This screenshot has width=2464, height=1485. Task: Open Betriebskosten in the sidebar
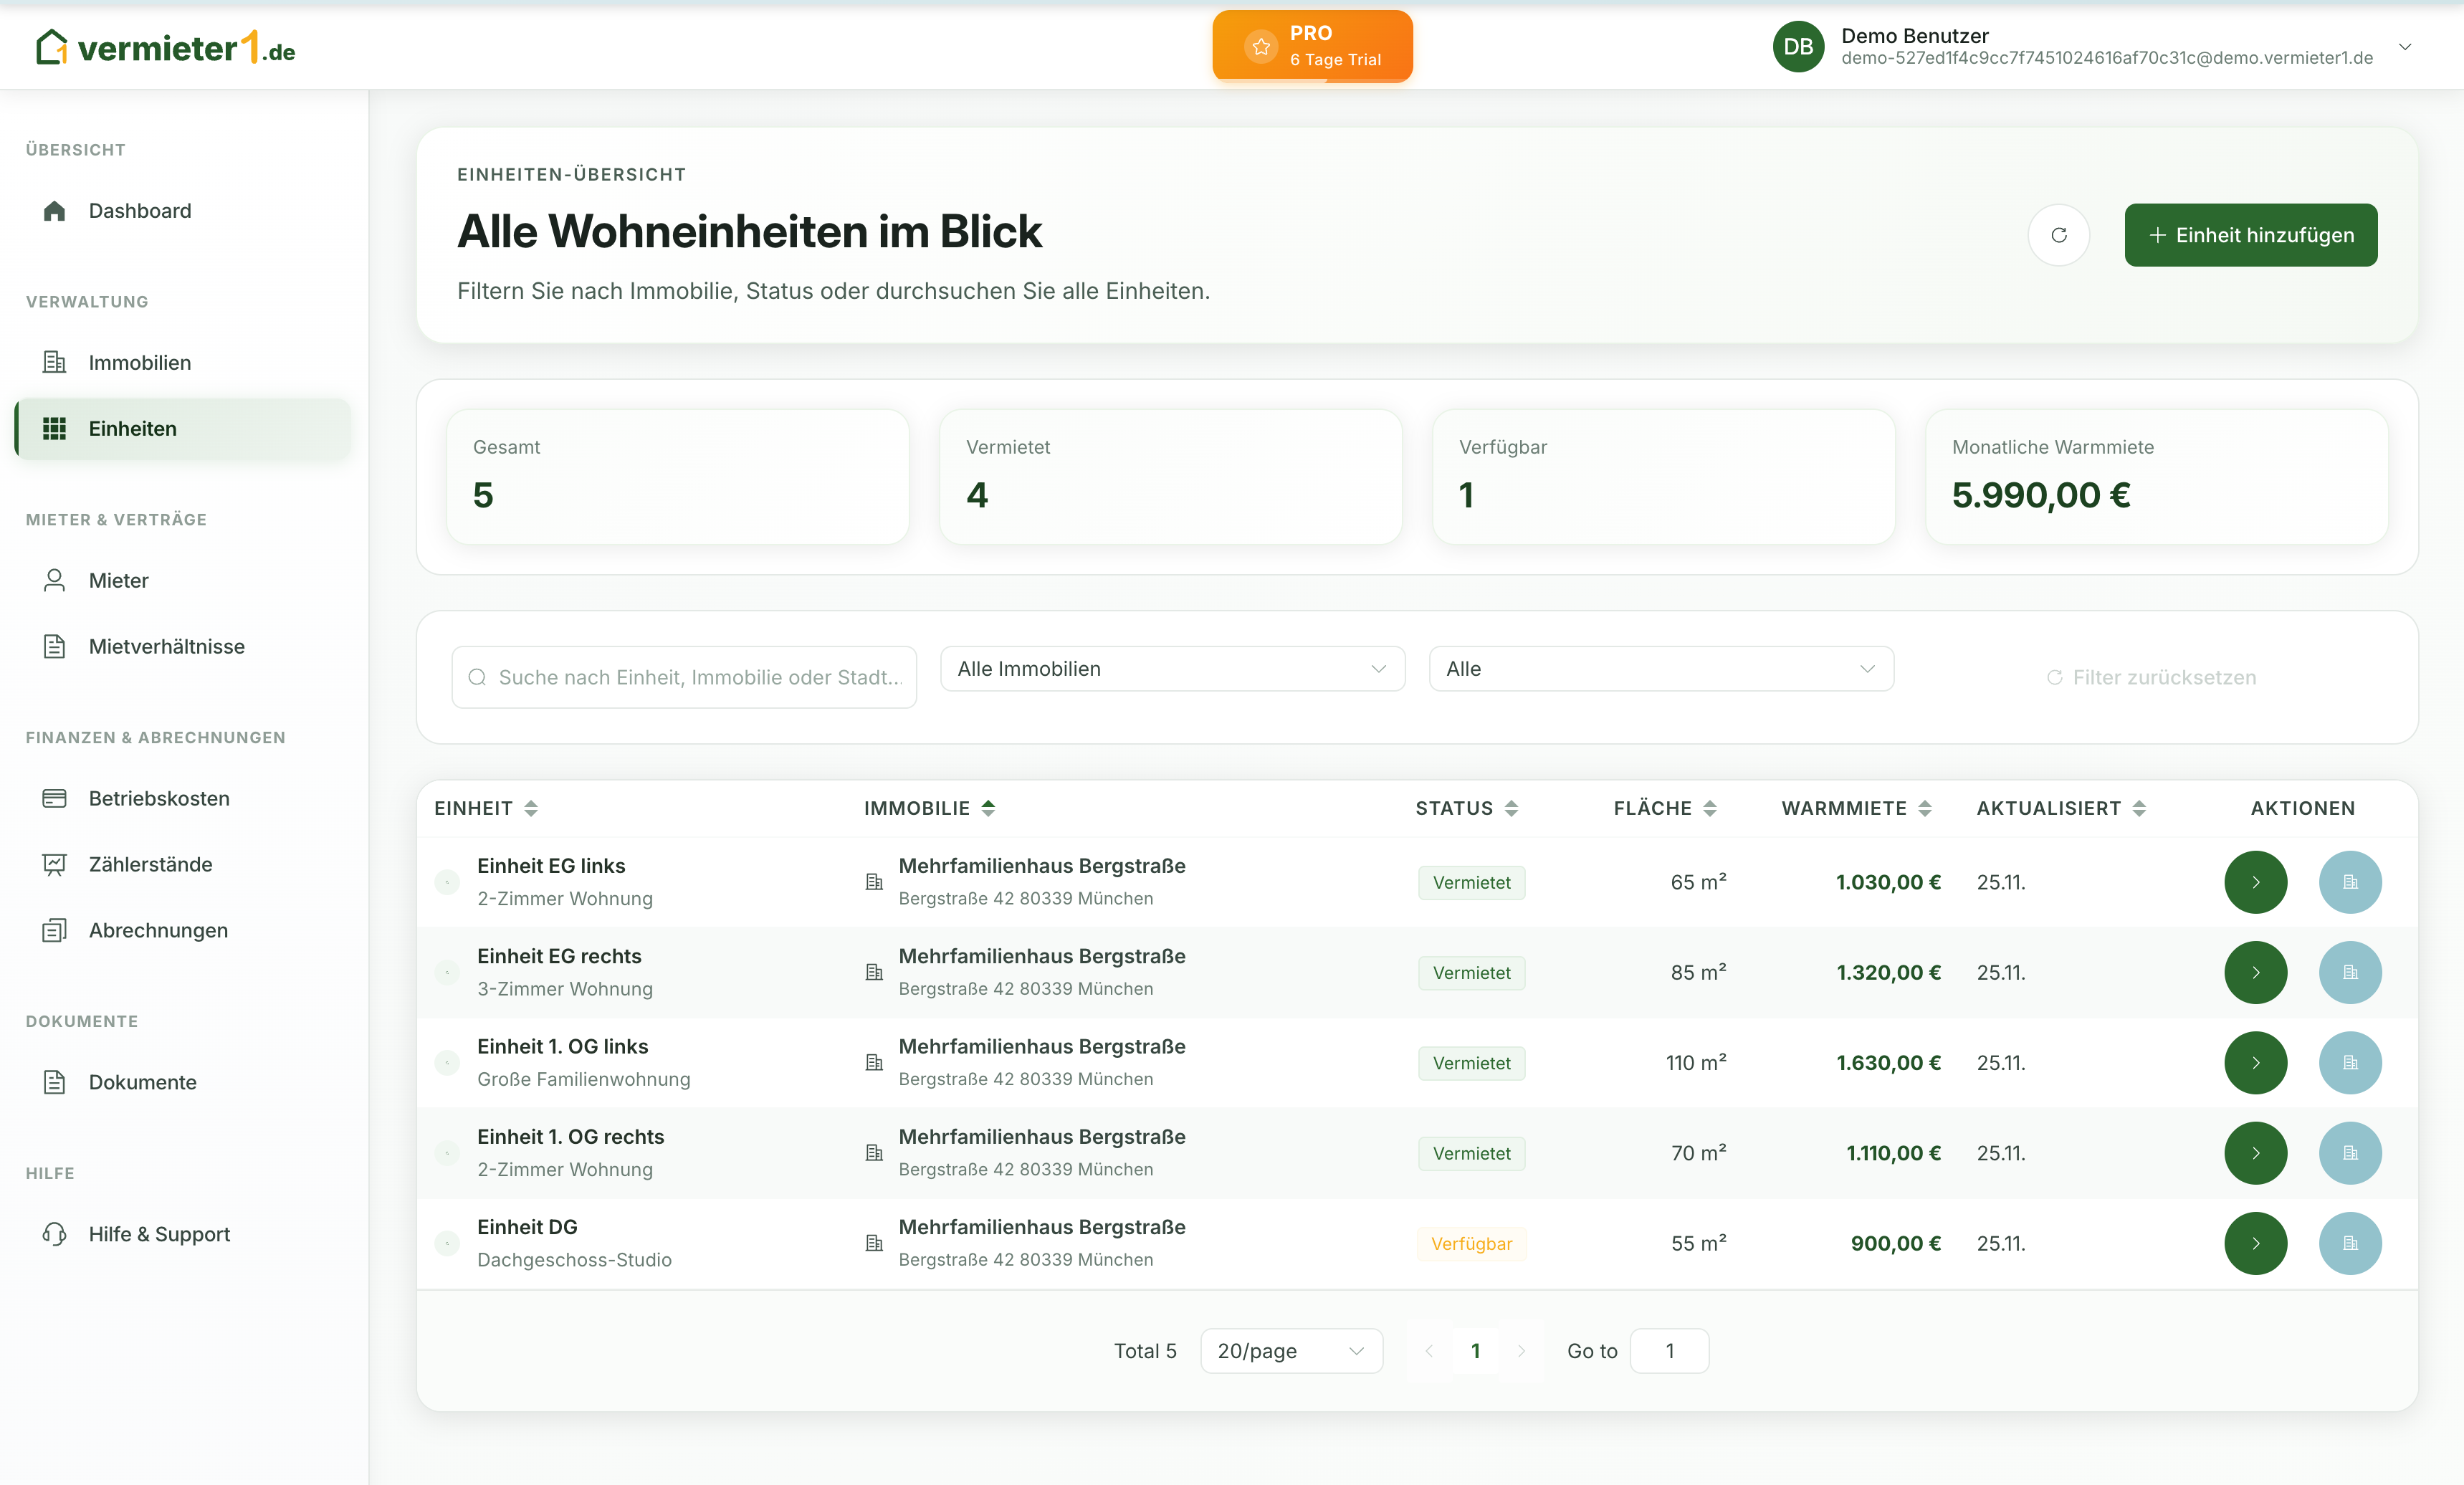[x=158, y=798]
